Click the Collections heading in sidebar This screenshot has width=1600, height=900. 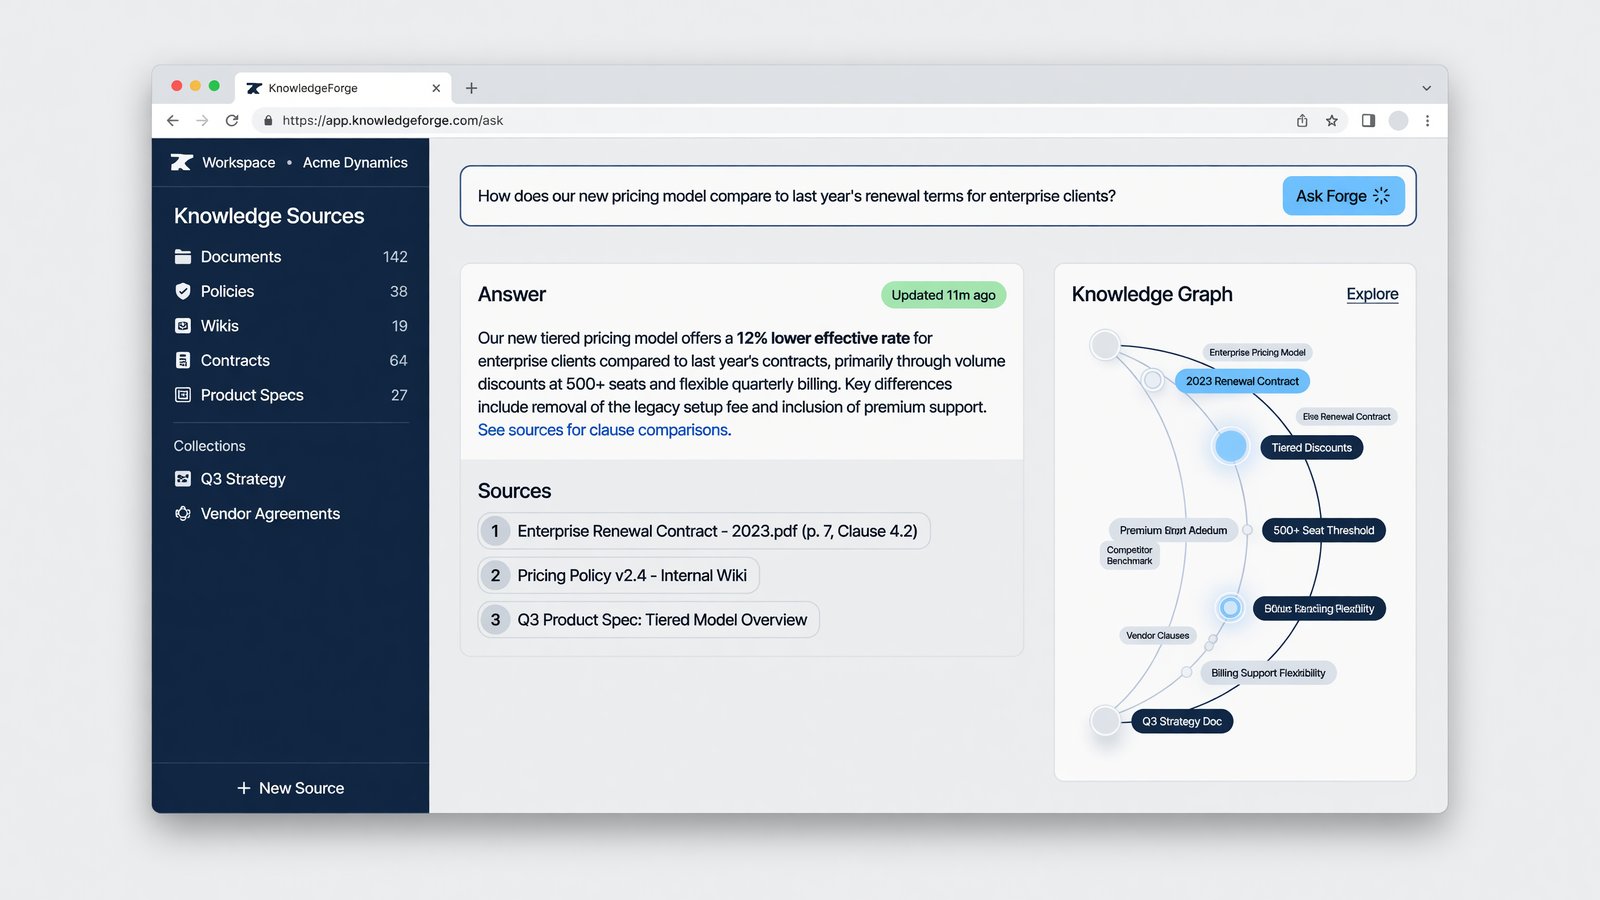pyautogui.click(x=209, y=446)
